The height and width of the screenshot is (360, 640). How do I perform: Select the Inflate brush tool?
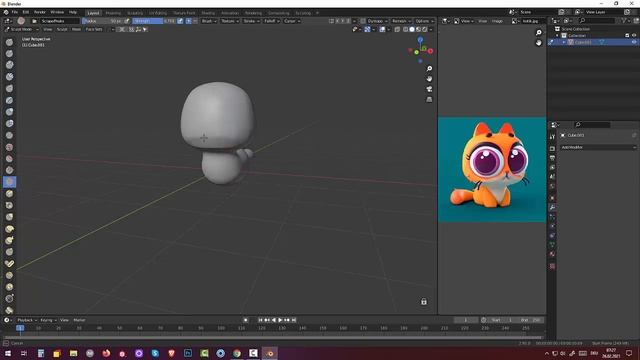9,112
